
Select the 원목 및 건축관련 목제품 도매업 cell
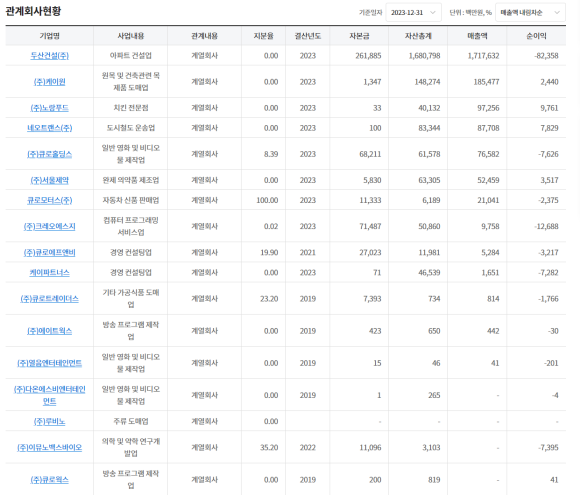pyautogui.click(x=131, y=81)
